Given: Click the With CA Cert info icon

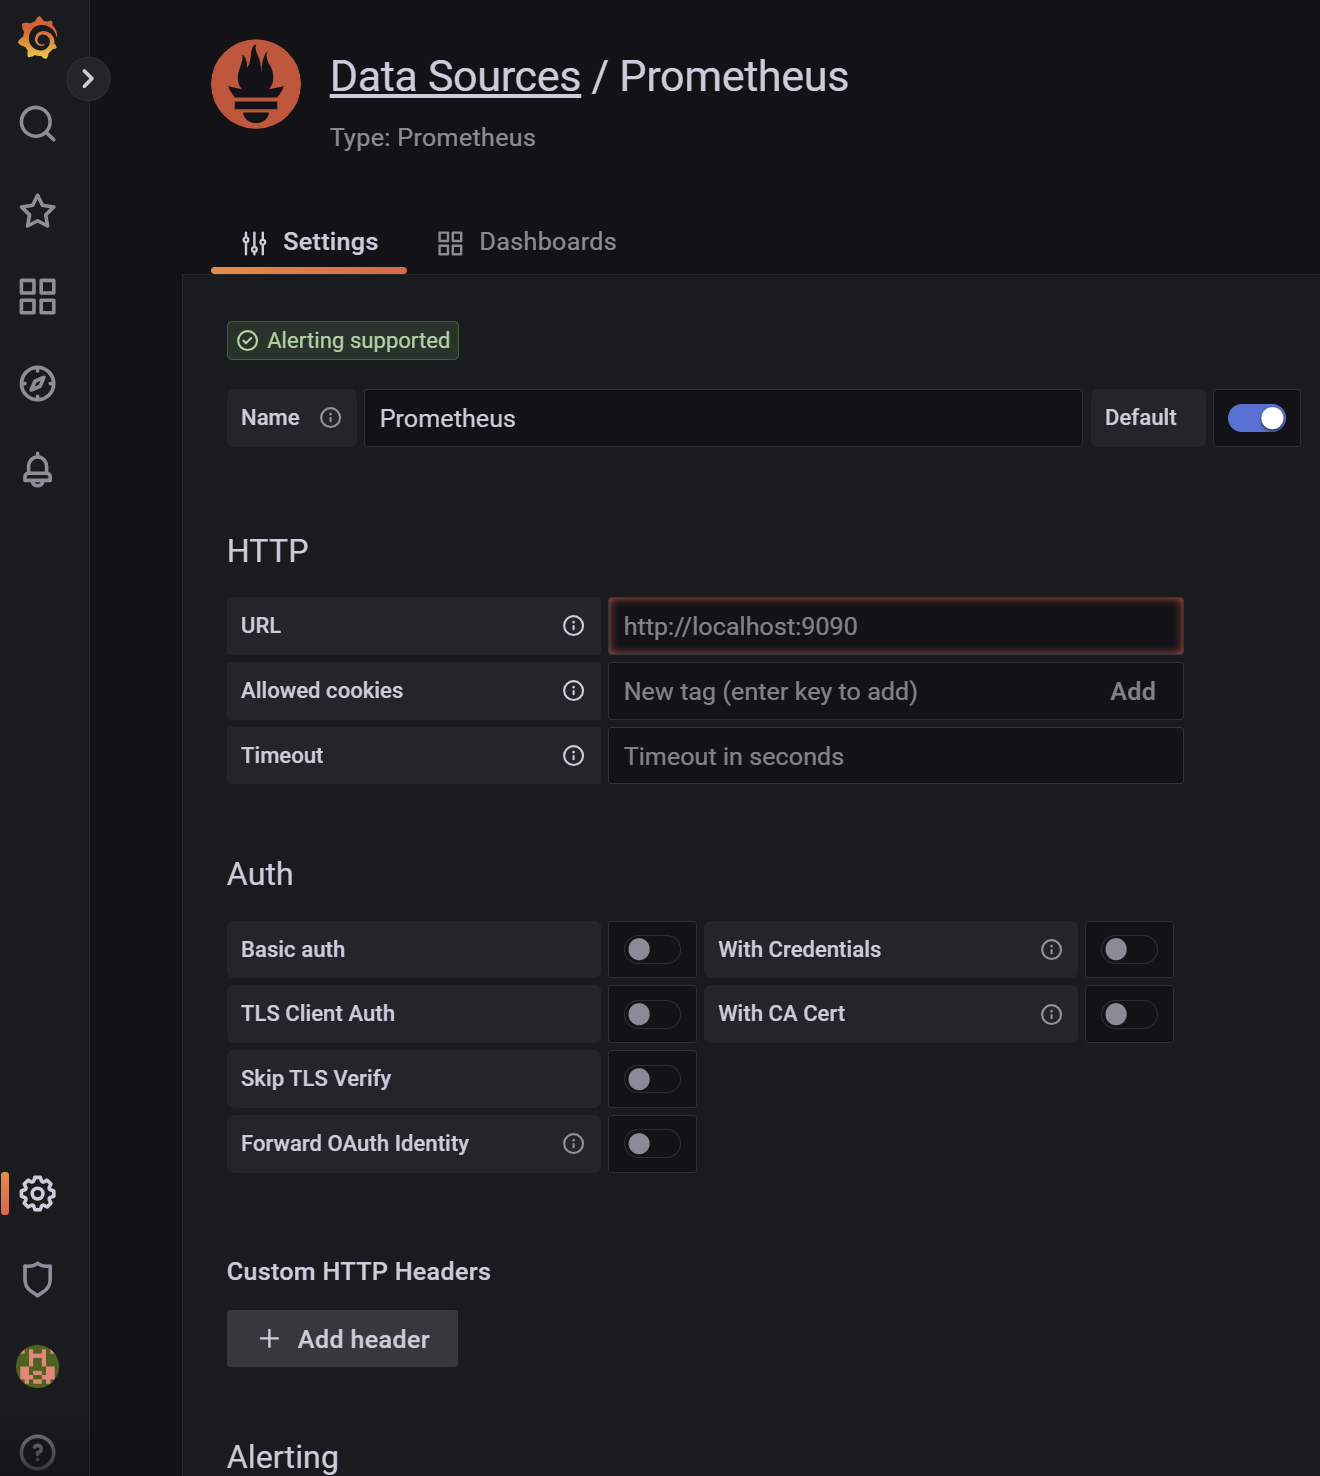Looking at the screenshot, I should [x=1051, y=1014].
